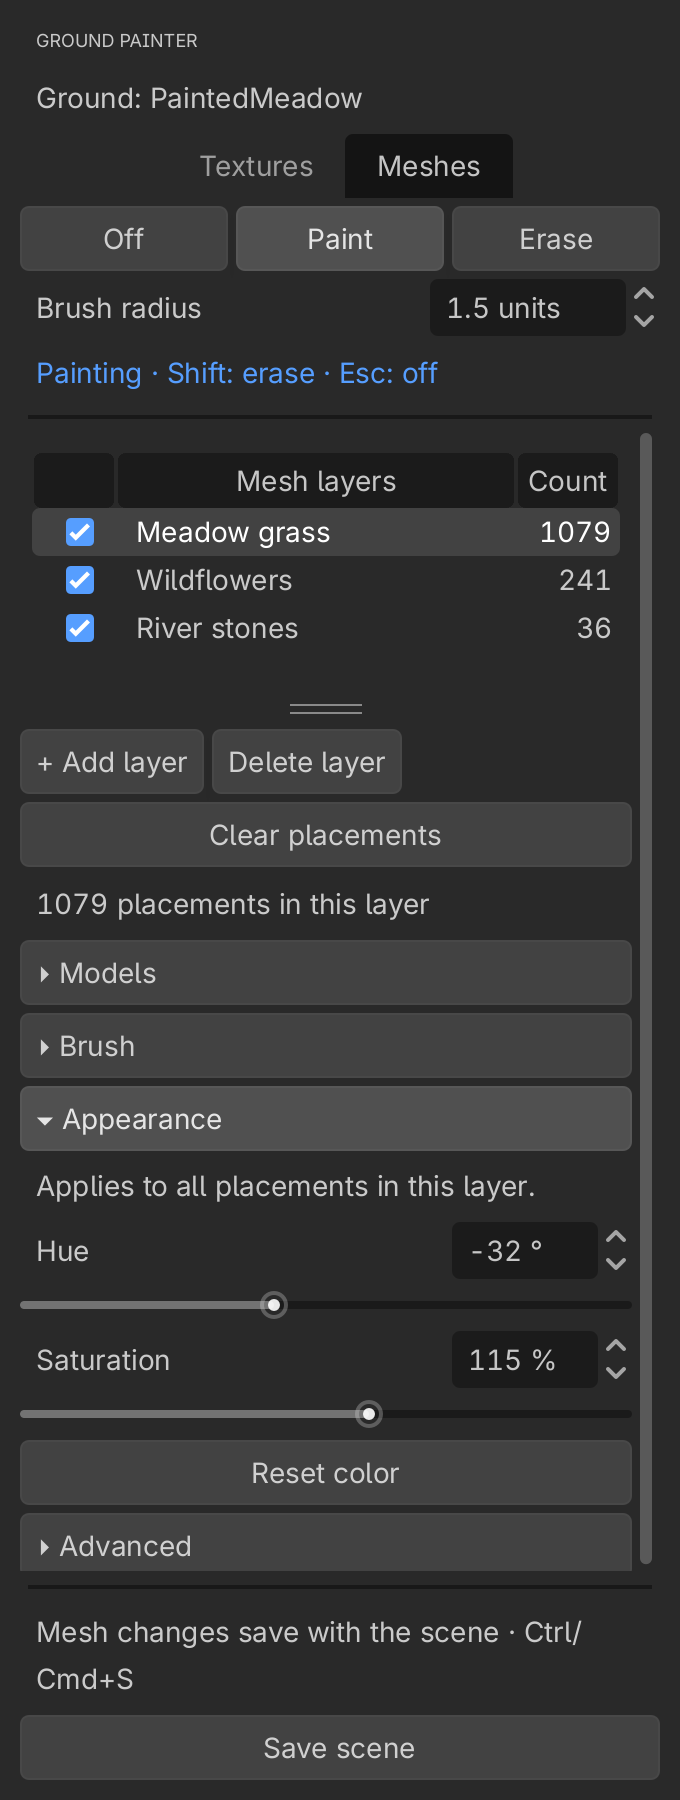Click the layer list resize grip handle
680x1800 pixels.
326,709
